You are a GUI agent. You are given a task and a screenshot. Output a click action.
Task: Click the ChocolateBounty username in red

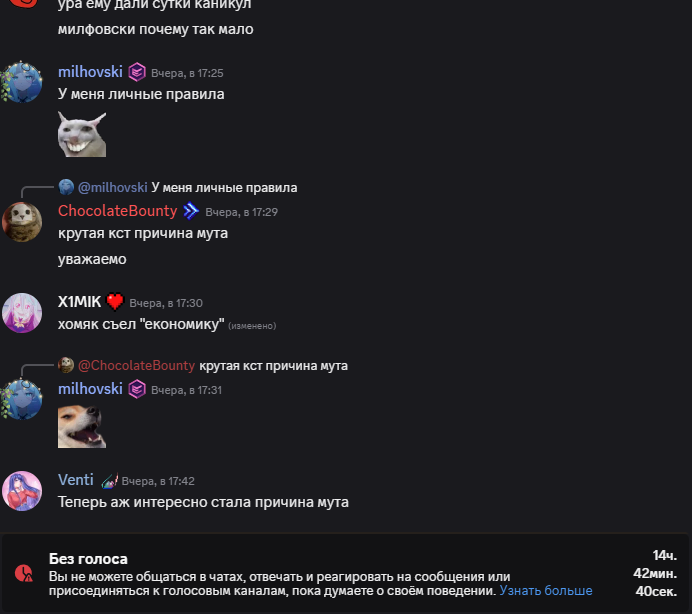tap(117, 211)
